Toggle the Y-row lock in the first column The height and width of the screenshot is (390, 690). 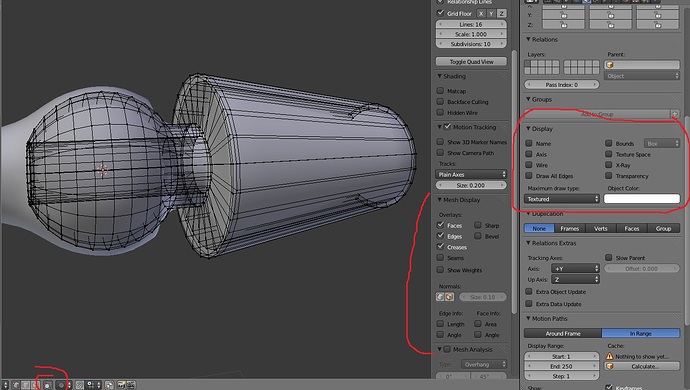[x=563, y=15]
